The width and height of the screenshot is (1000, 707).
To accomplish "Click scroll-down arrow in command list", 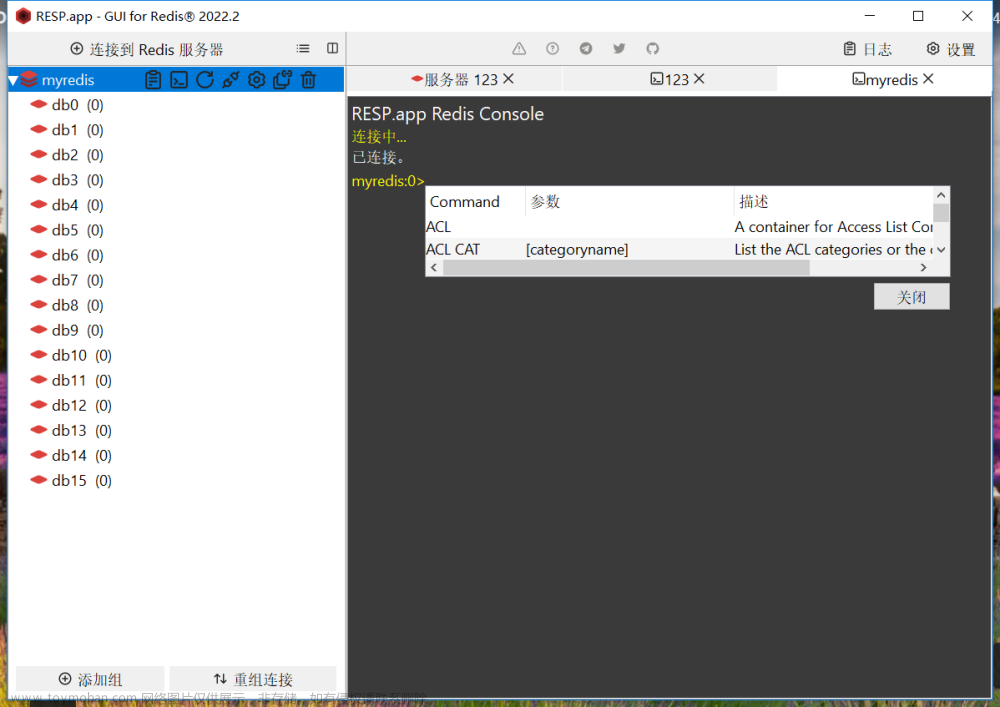I will tap(941, 250).
